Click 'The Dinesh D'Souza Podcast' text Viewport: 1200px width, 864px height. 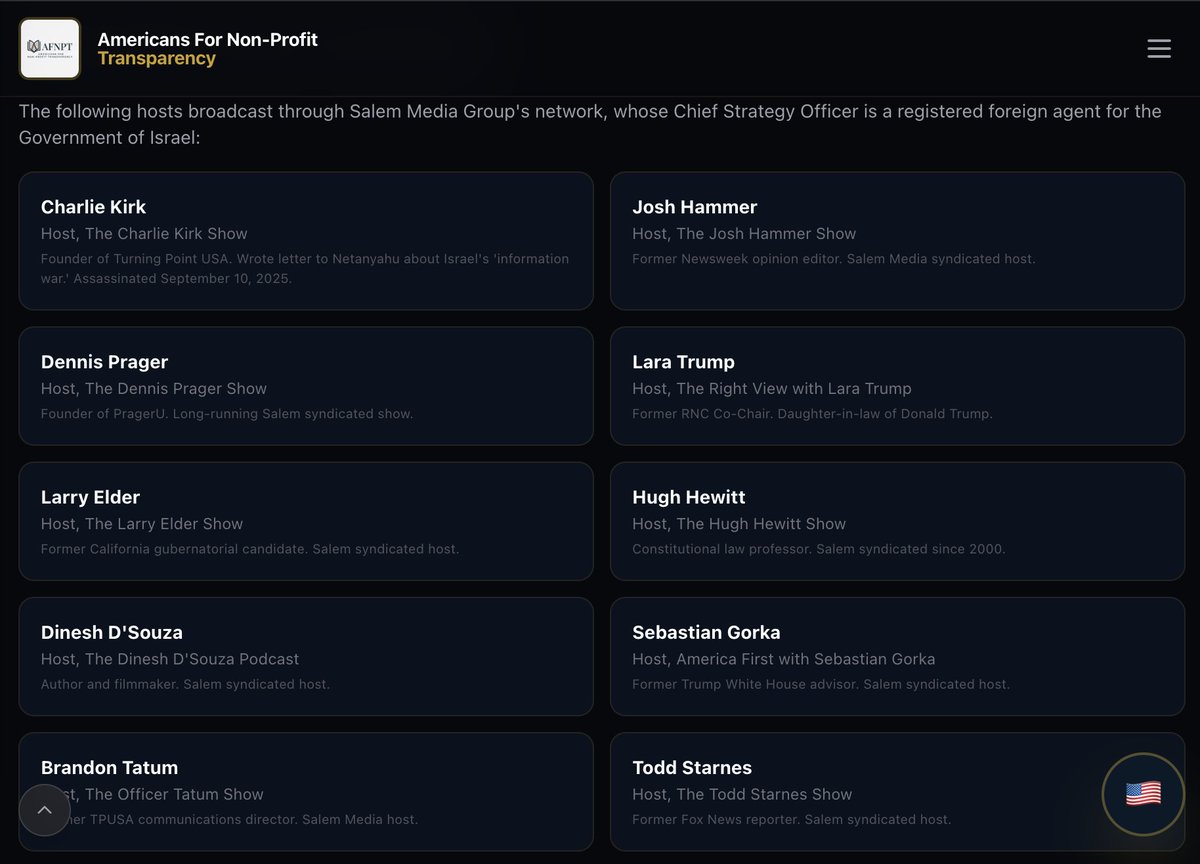coord(192,658)
